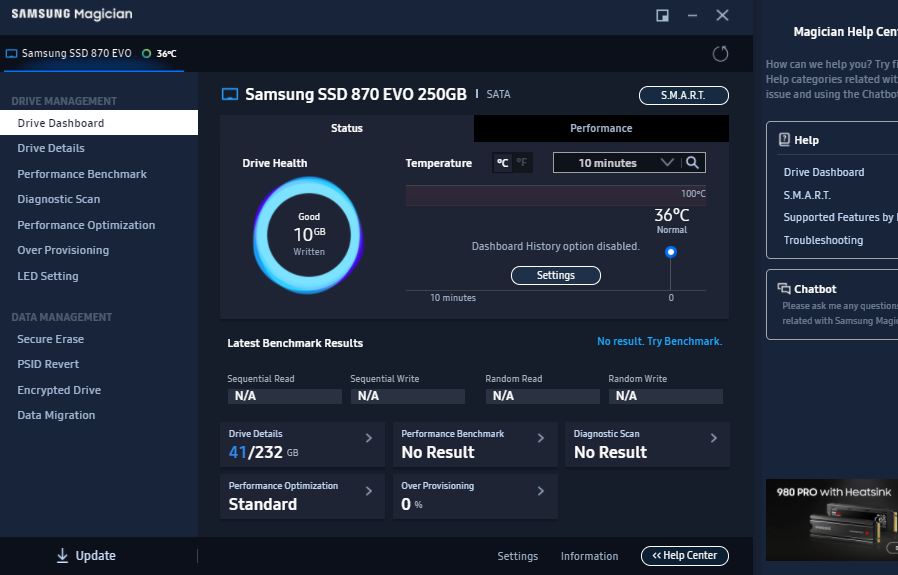
Task: Expand the Drive Details card arrow
Action: pyautogui.click(x=369, y=438)
